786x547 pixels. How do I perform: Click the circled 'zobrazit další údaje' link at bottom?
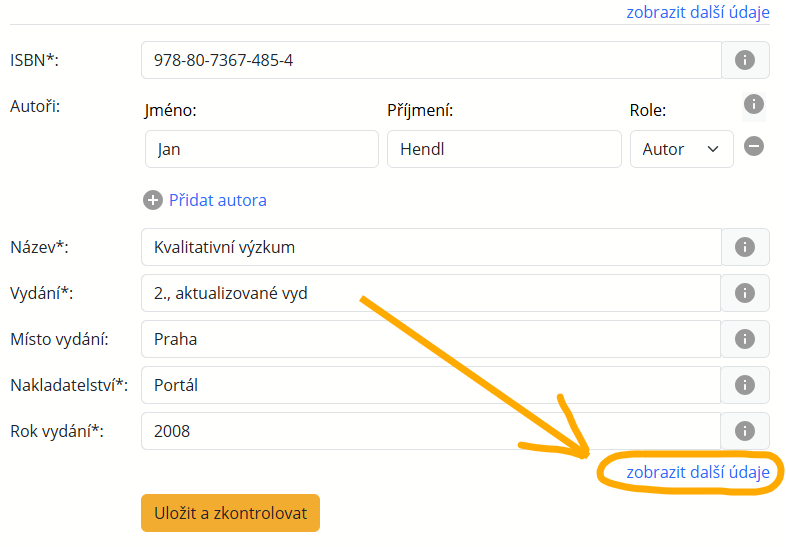coord(698,472)
